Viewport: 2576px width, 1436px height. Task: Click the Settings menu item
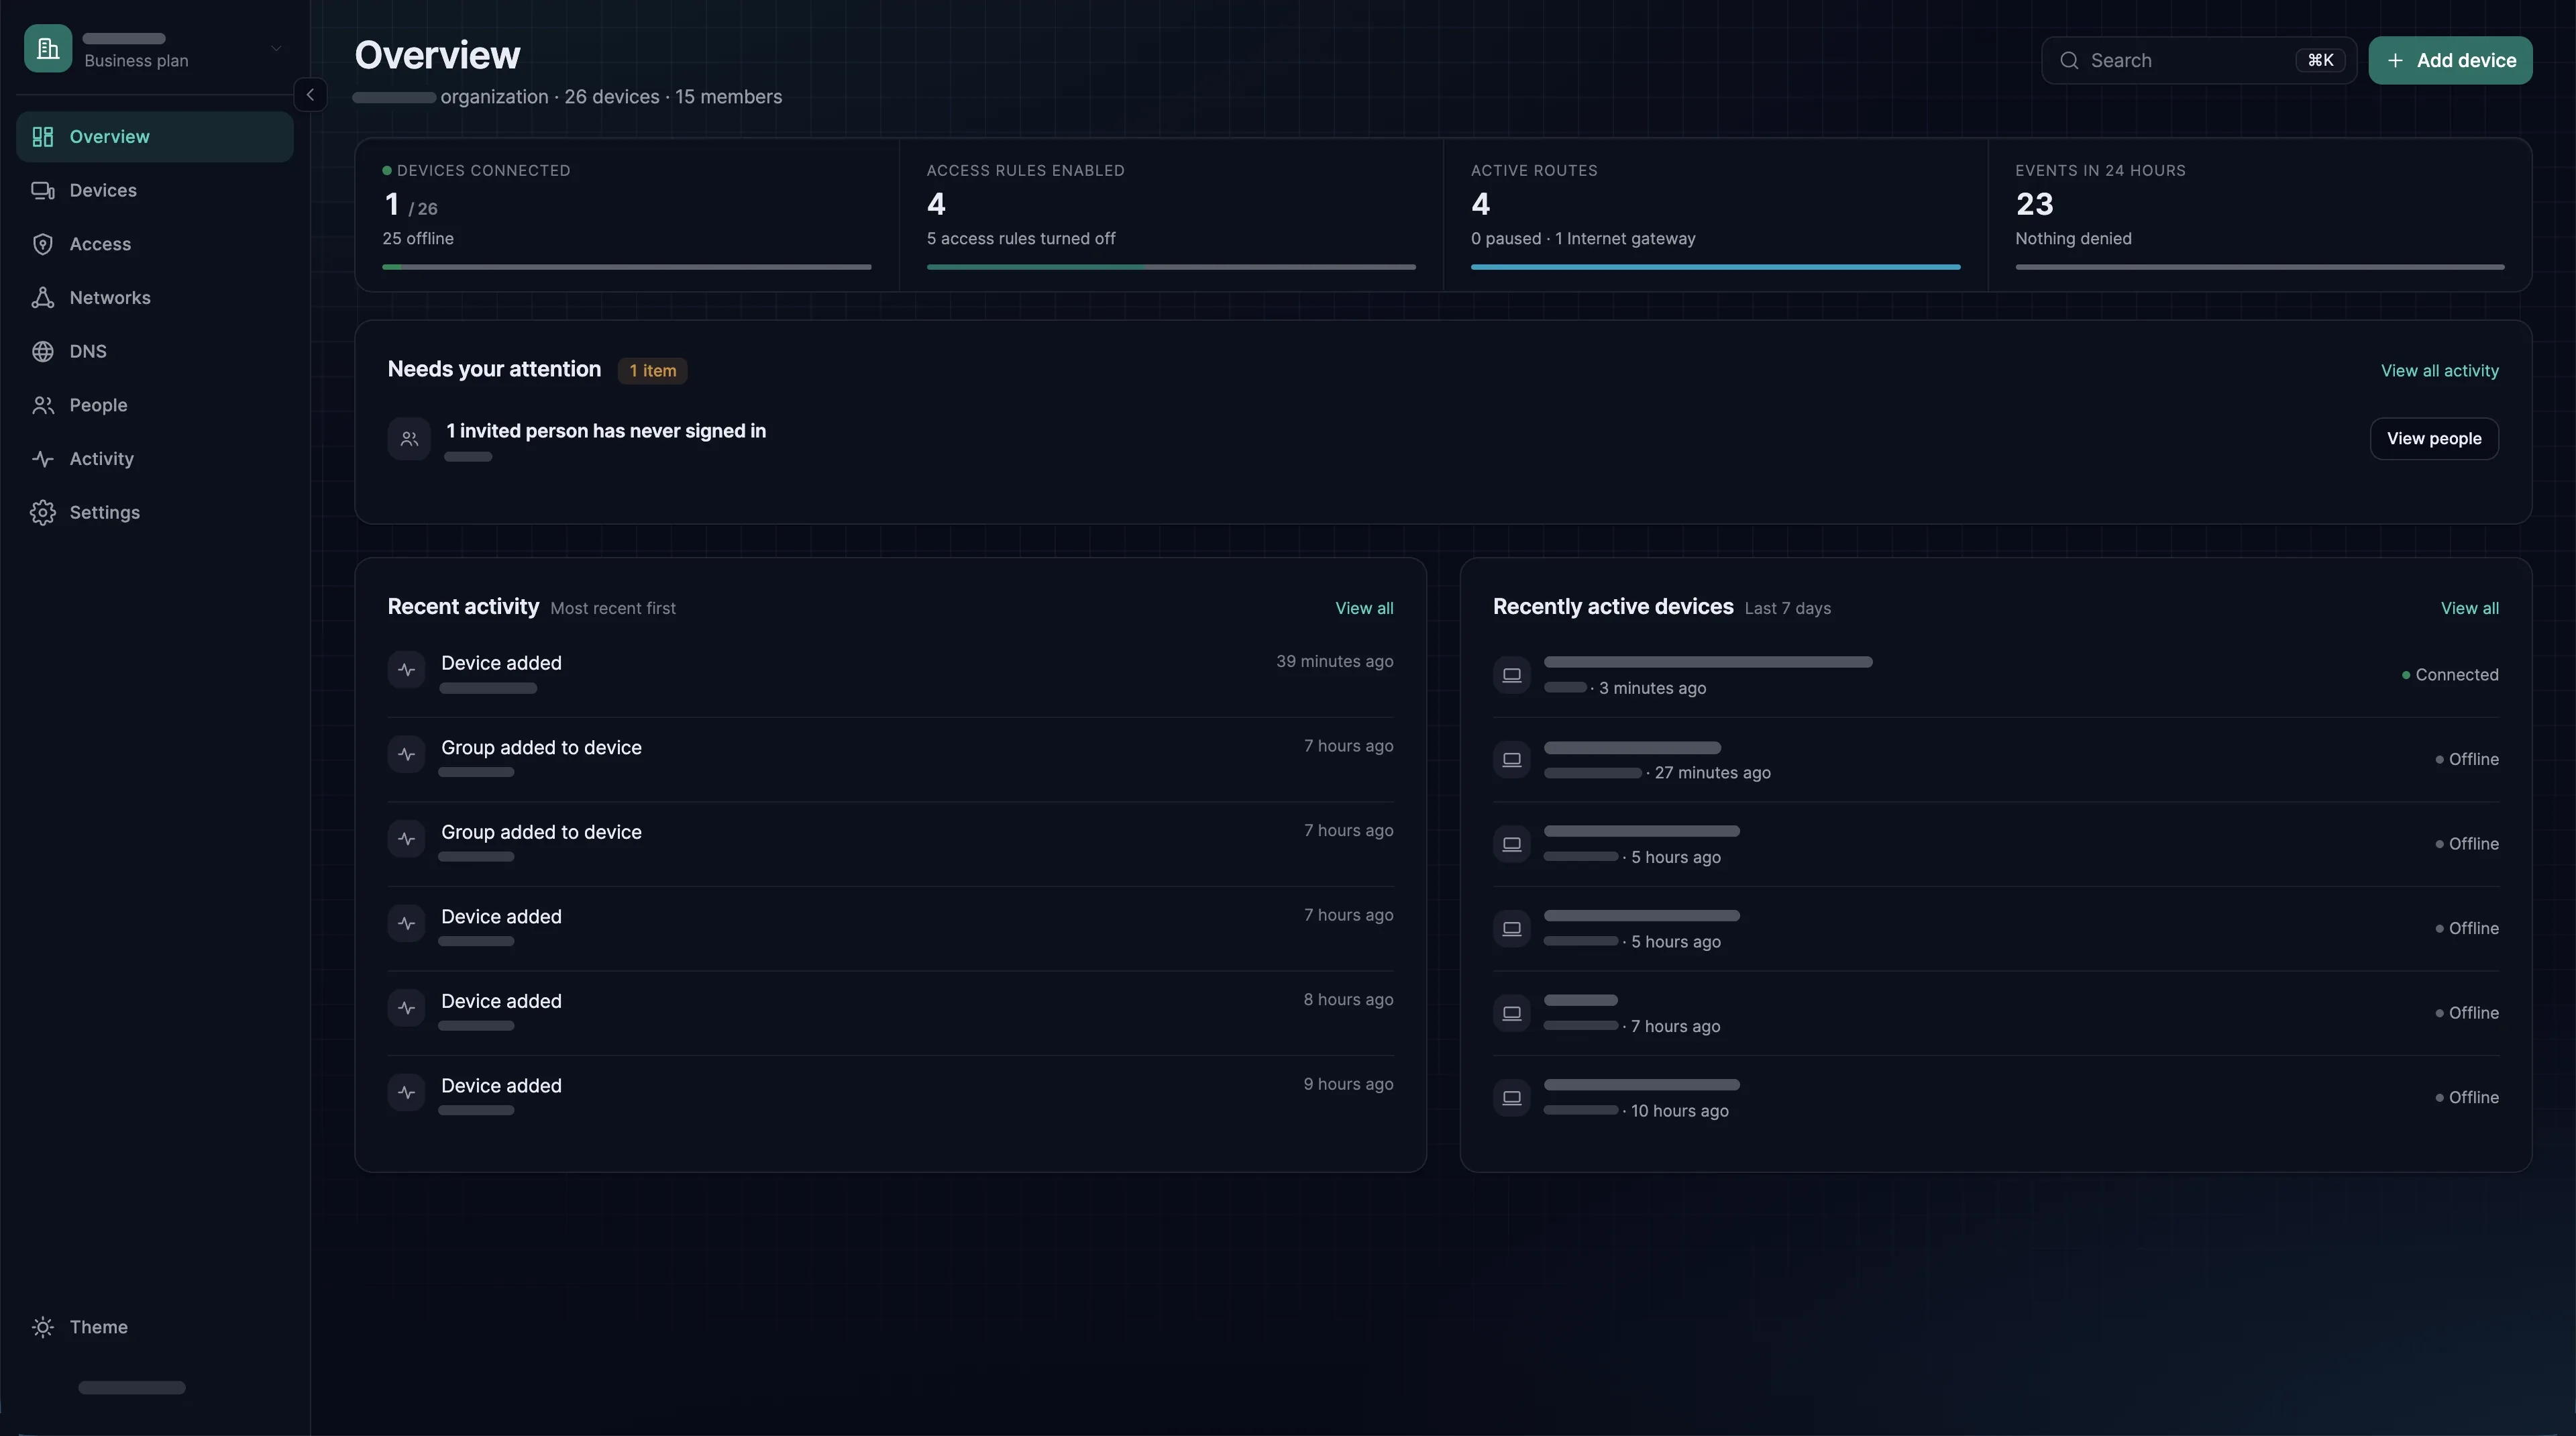(155, 513)
